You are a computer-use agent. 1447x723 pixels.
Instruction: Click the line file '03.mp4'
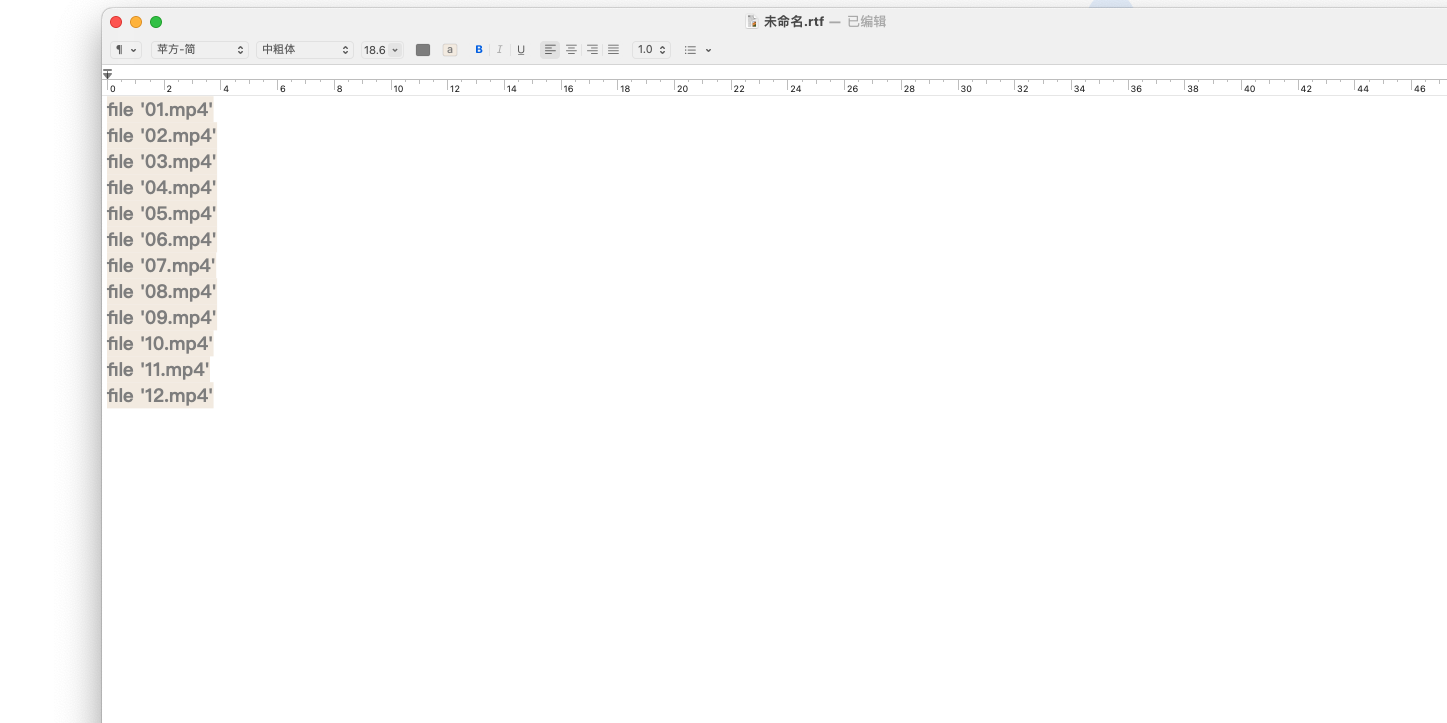pyautogui.click(x=162, y=162)
